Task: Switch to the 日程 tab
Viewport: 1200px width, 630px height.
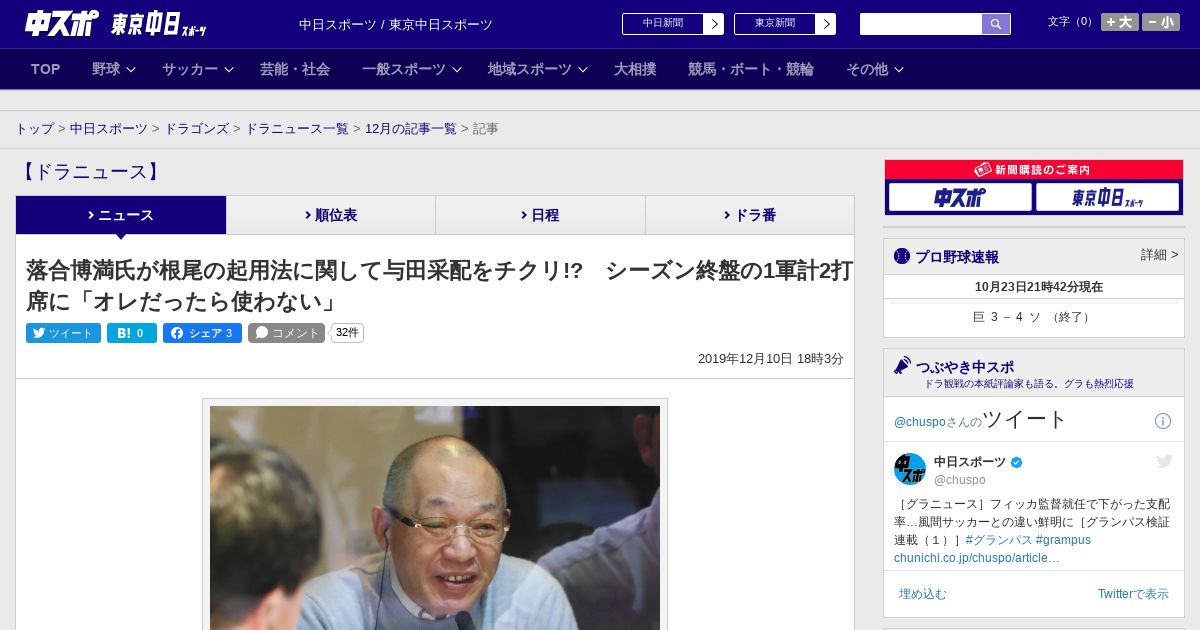Action: (540, 215)
